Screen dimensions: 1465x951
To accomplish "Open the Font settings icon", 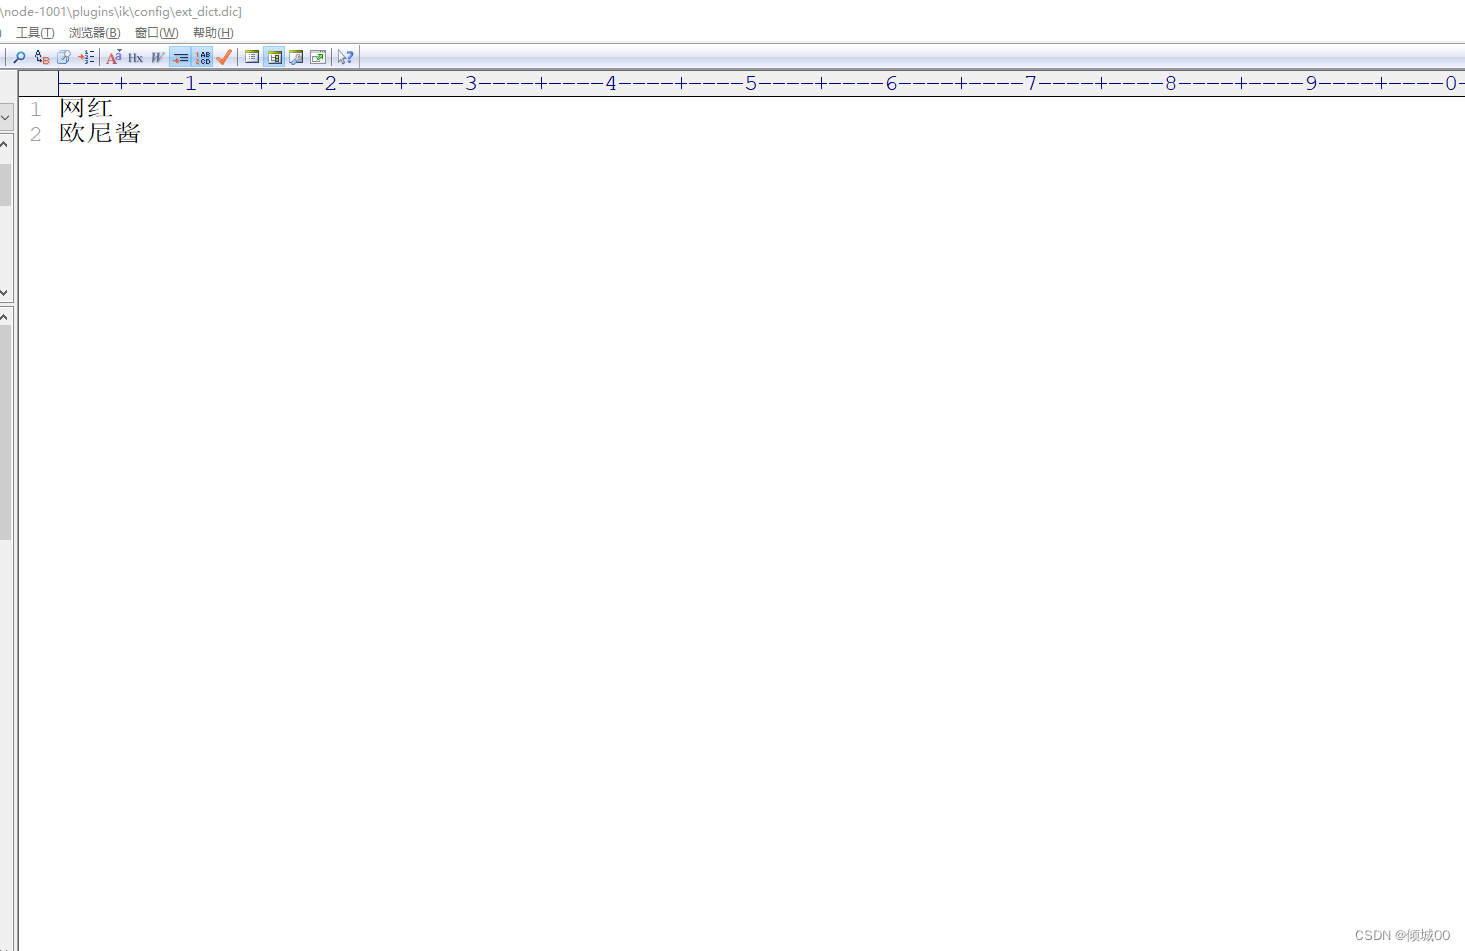I will click(114, 57).
